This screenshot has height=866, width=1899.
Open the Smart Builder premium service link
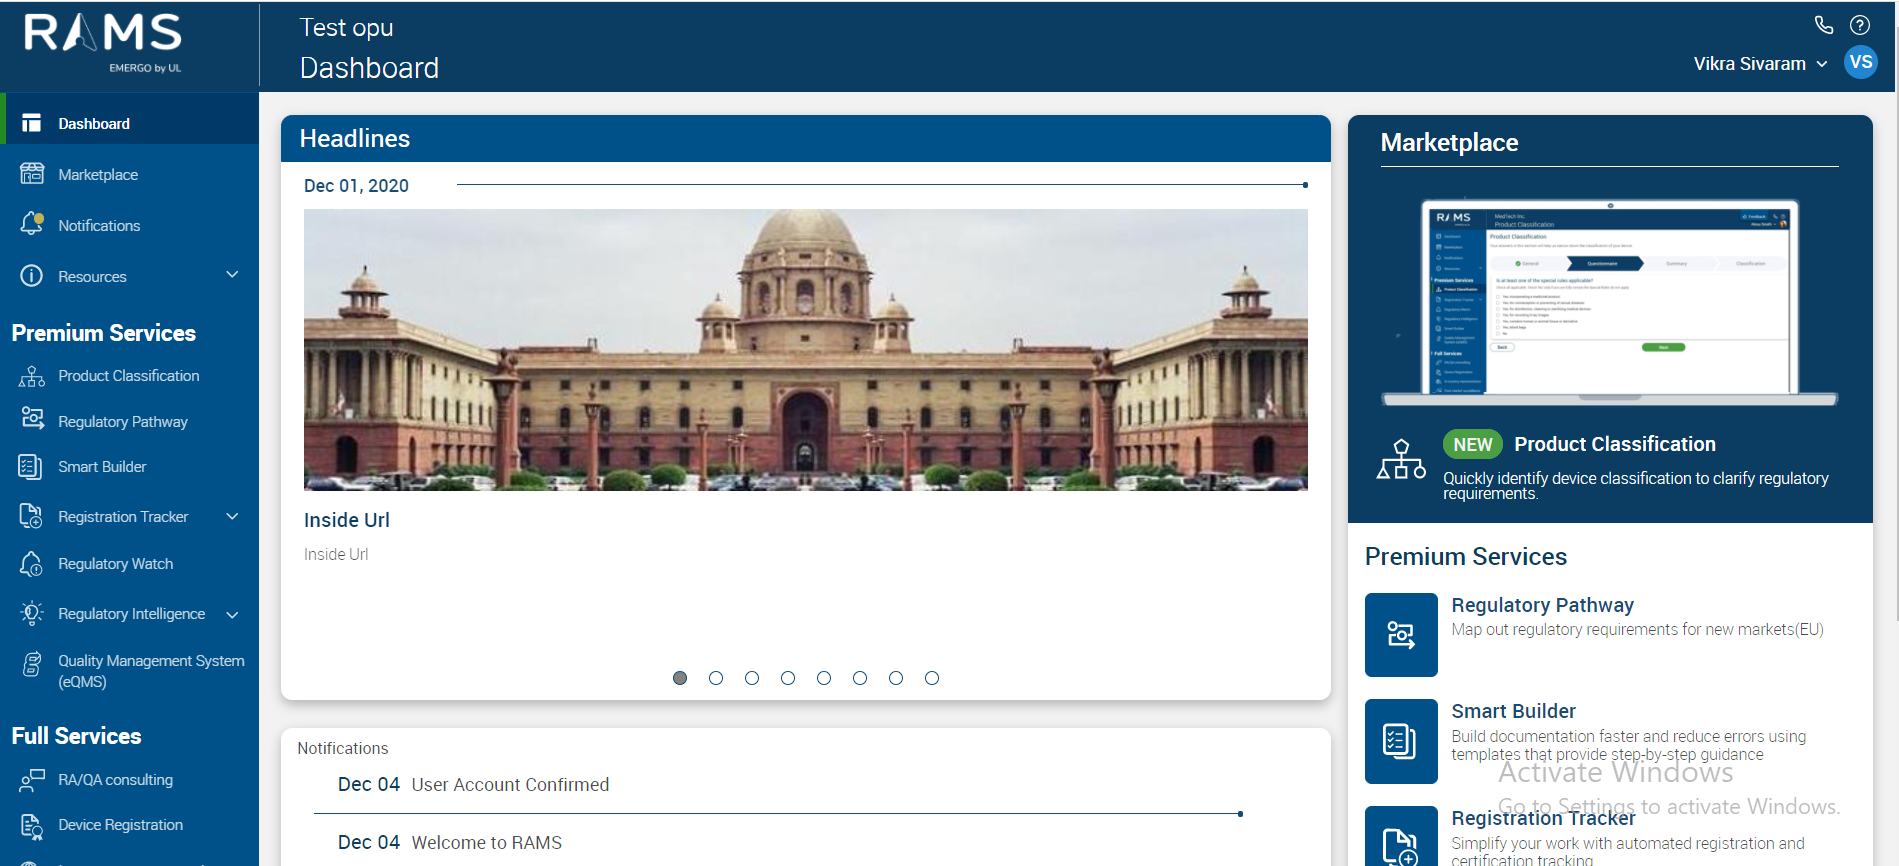pyautogui.click(x=1513, y=711)
